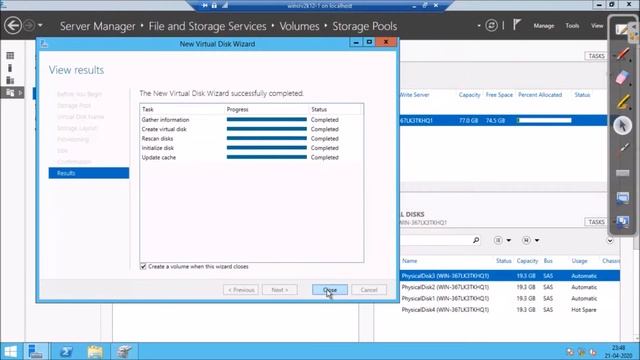
Task: Click File and Storage Services in breadcrumb
Action: click(207, 26)
